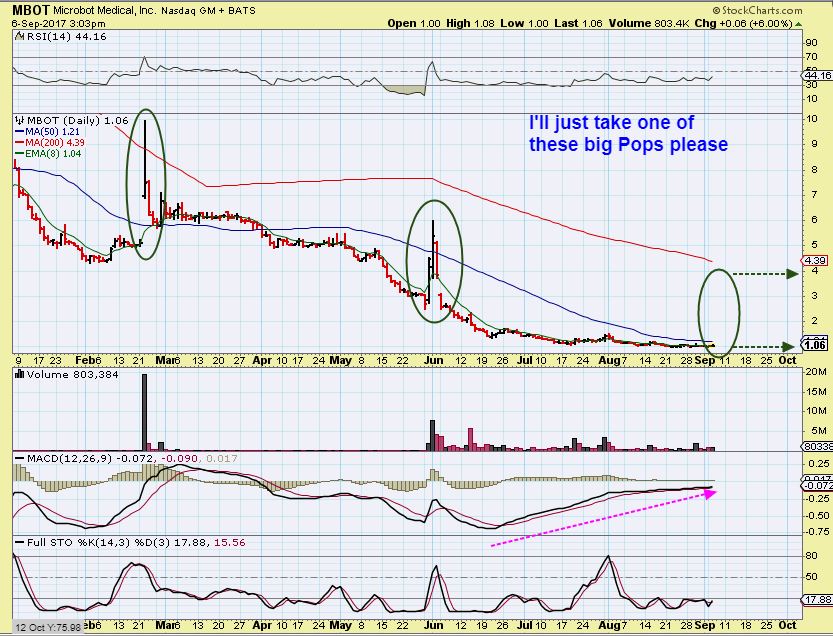Viewport: 833px width, 636px height.
Task: Click the High 1.08 value in header
Action: tap(470, 23)
